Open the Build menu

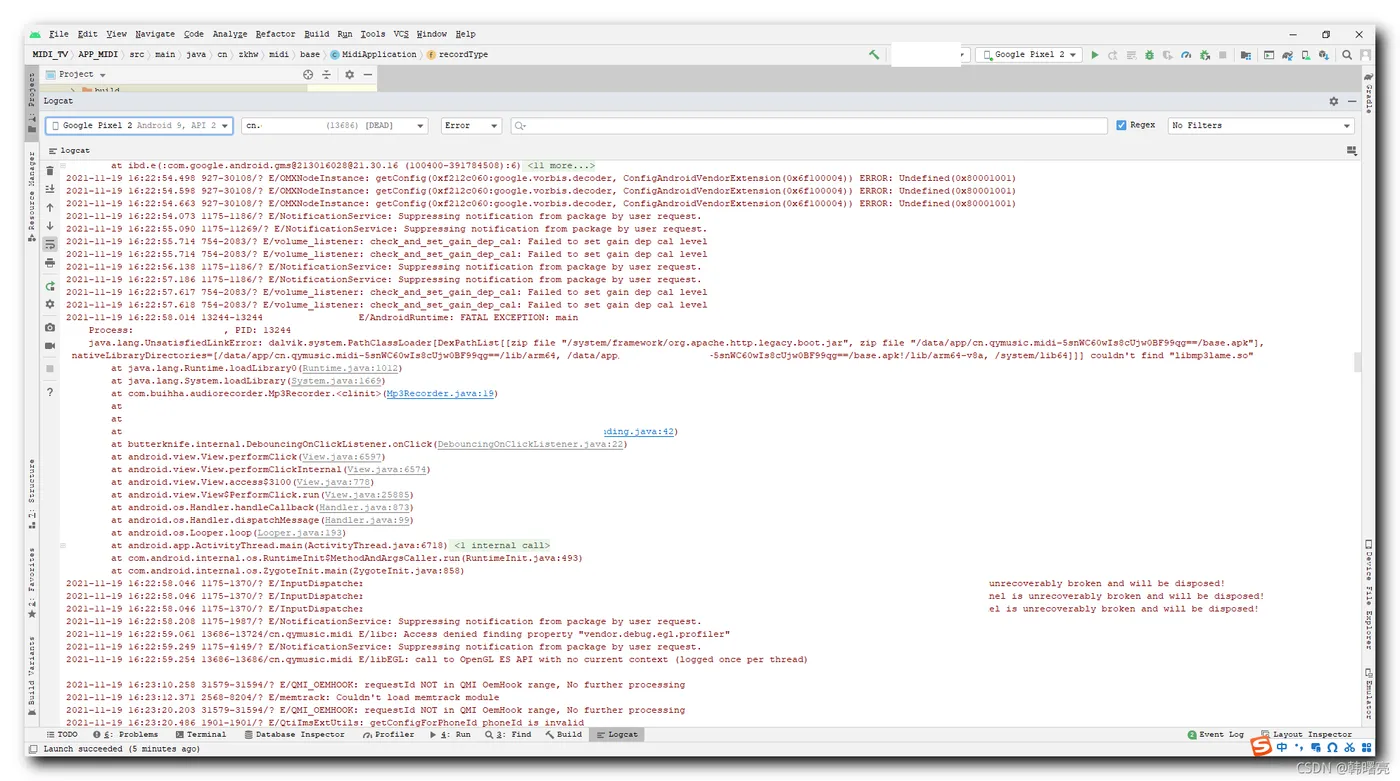pos(317,34)
